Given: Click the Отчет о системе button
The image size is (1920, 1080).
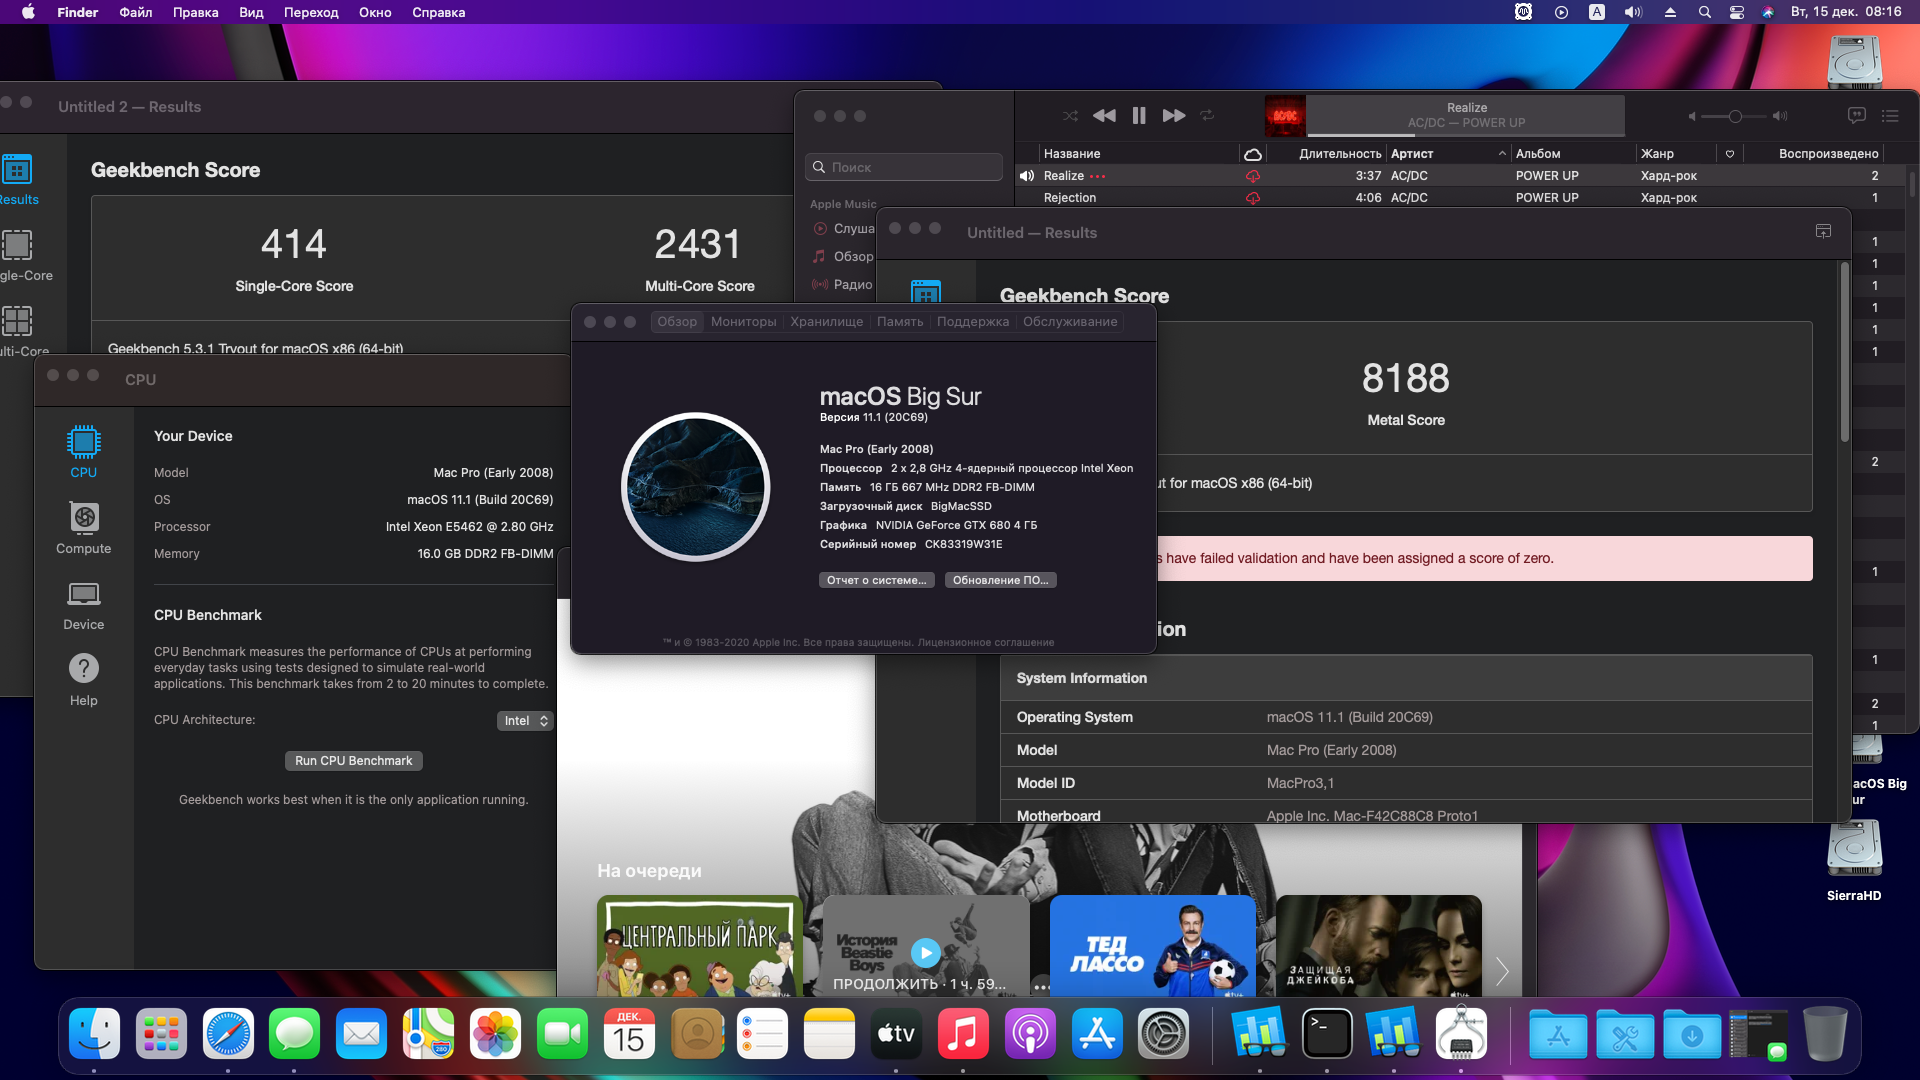Looking at the screenshot, I should (876, 580).
